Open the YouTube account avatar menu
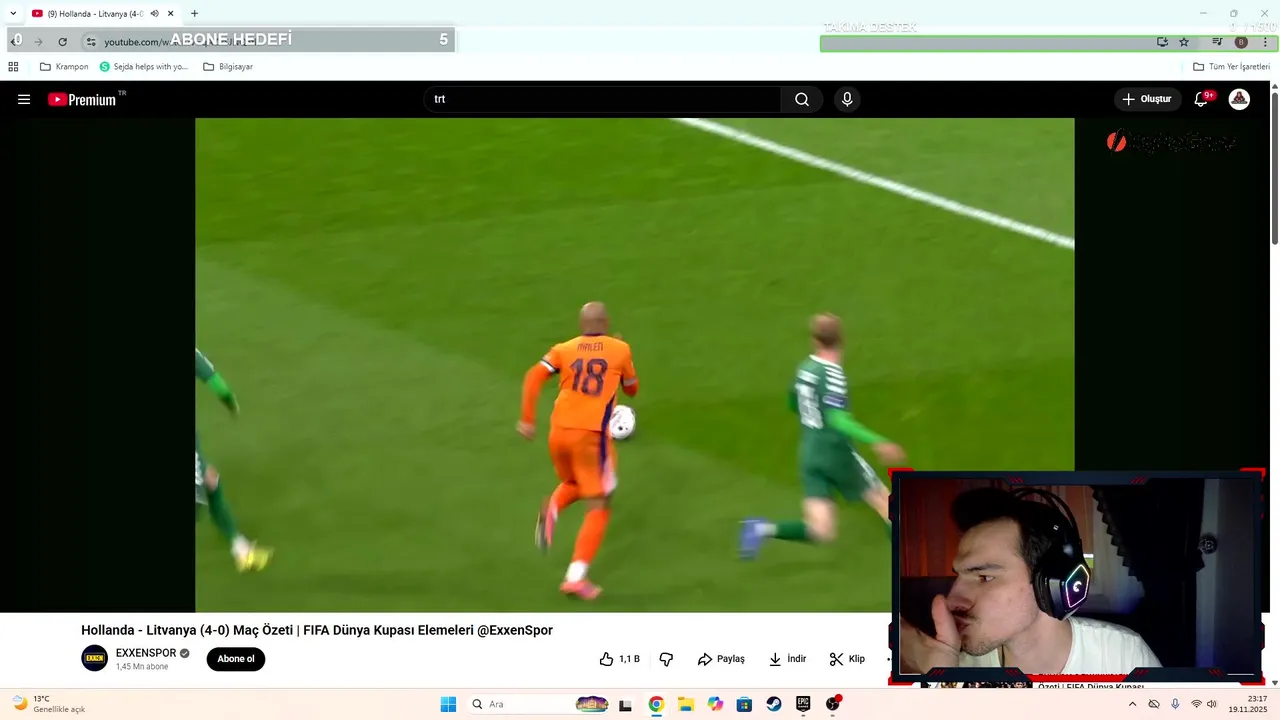1280x720 pixels. [x=1239, y=99]
